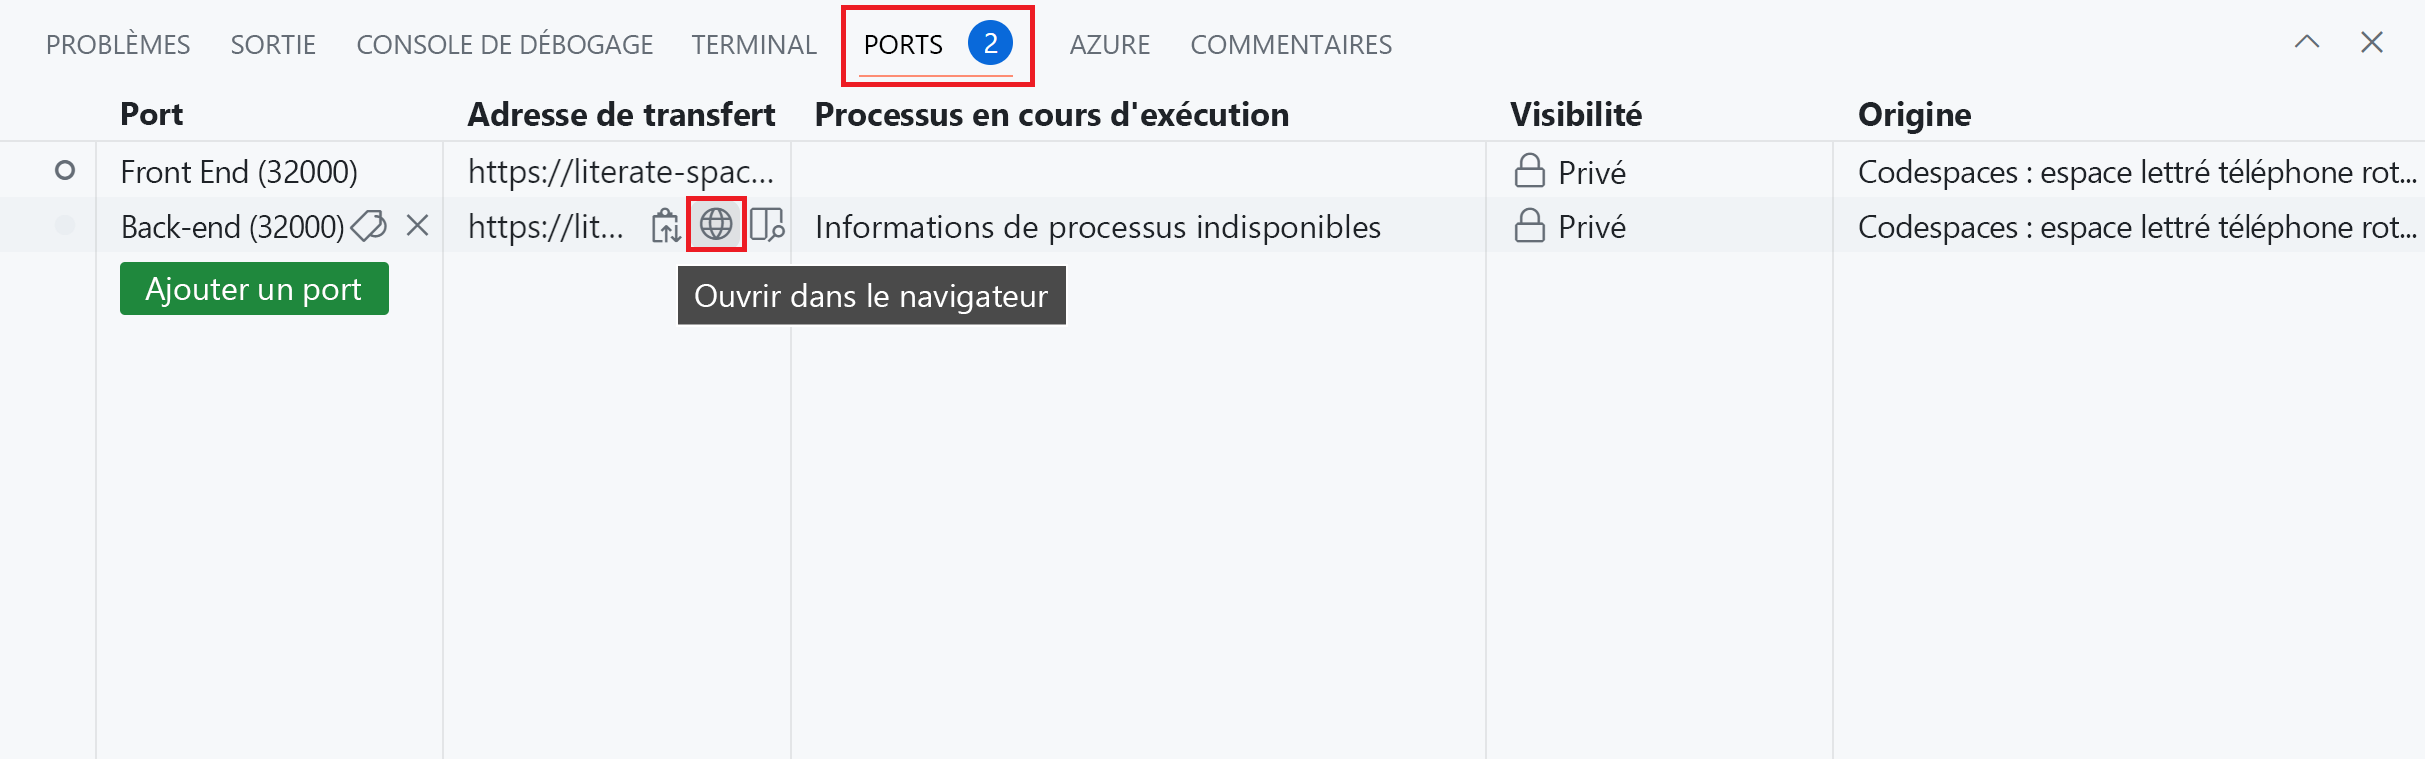The width and height of the screenshot is (2425, 759).
Task: Click the lock icon beside Back-end's Privé
Action: [1528, 226]
